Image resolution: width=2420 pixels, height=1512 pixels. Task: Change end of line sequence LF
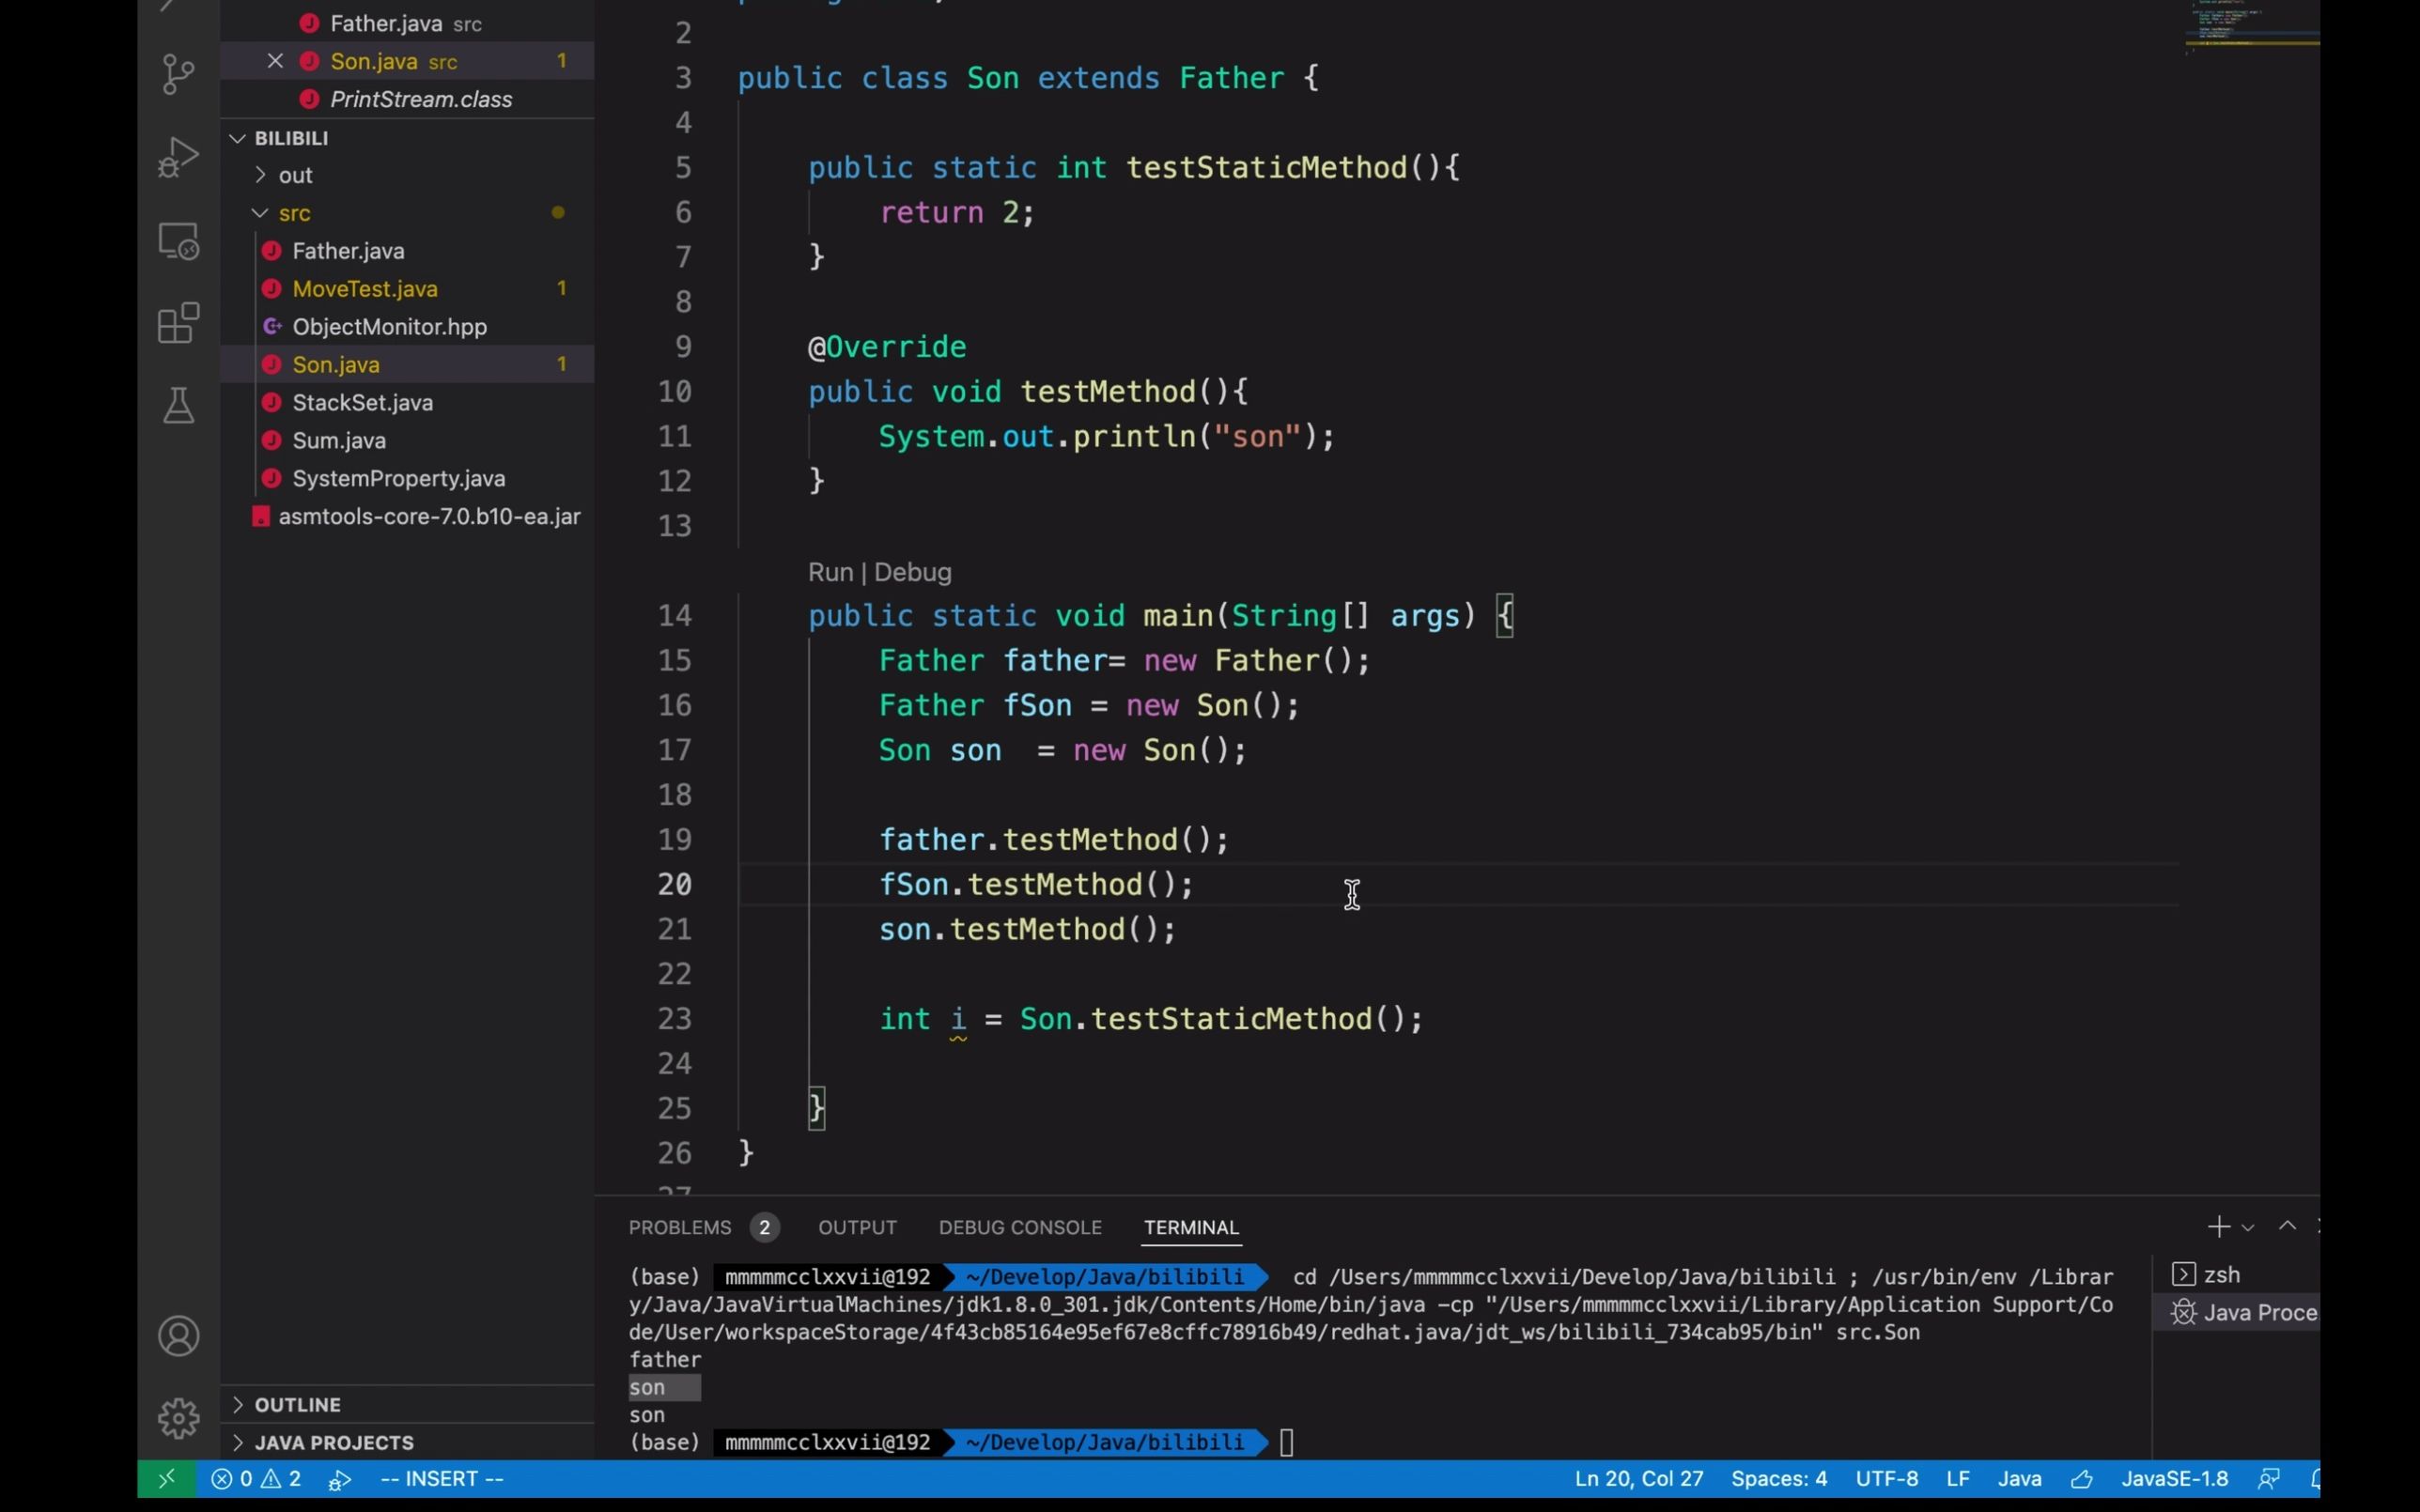[x=1957, y=1478]
